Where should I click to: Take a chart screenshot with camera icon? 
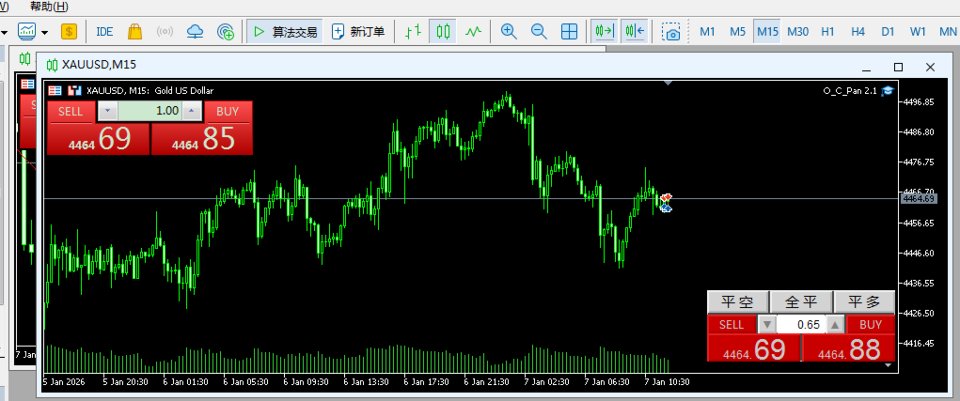coord(671,32)
